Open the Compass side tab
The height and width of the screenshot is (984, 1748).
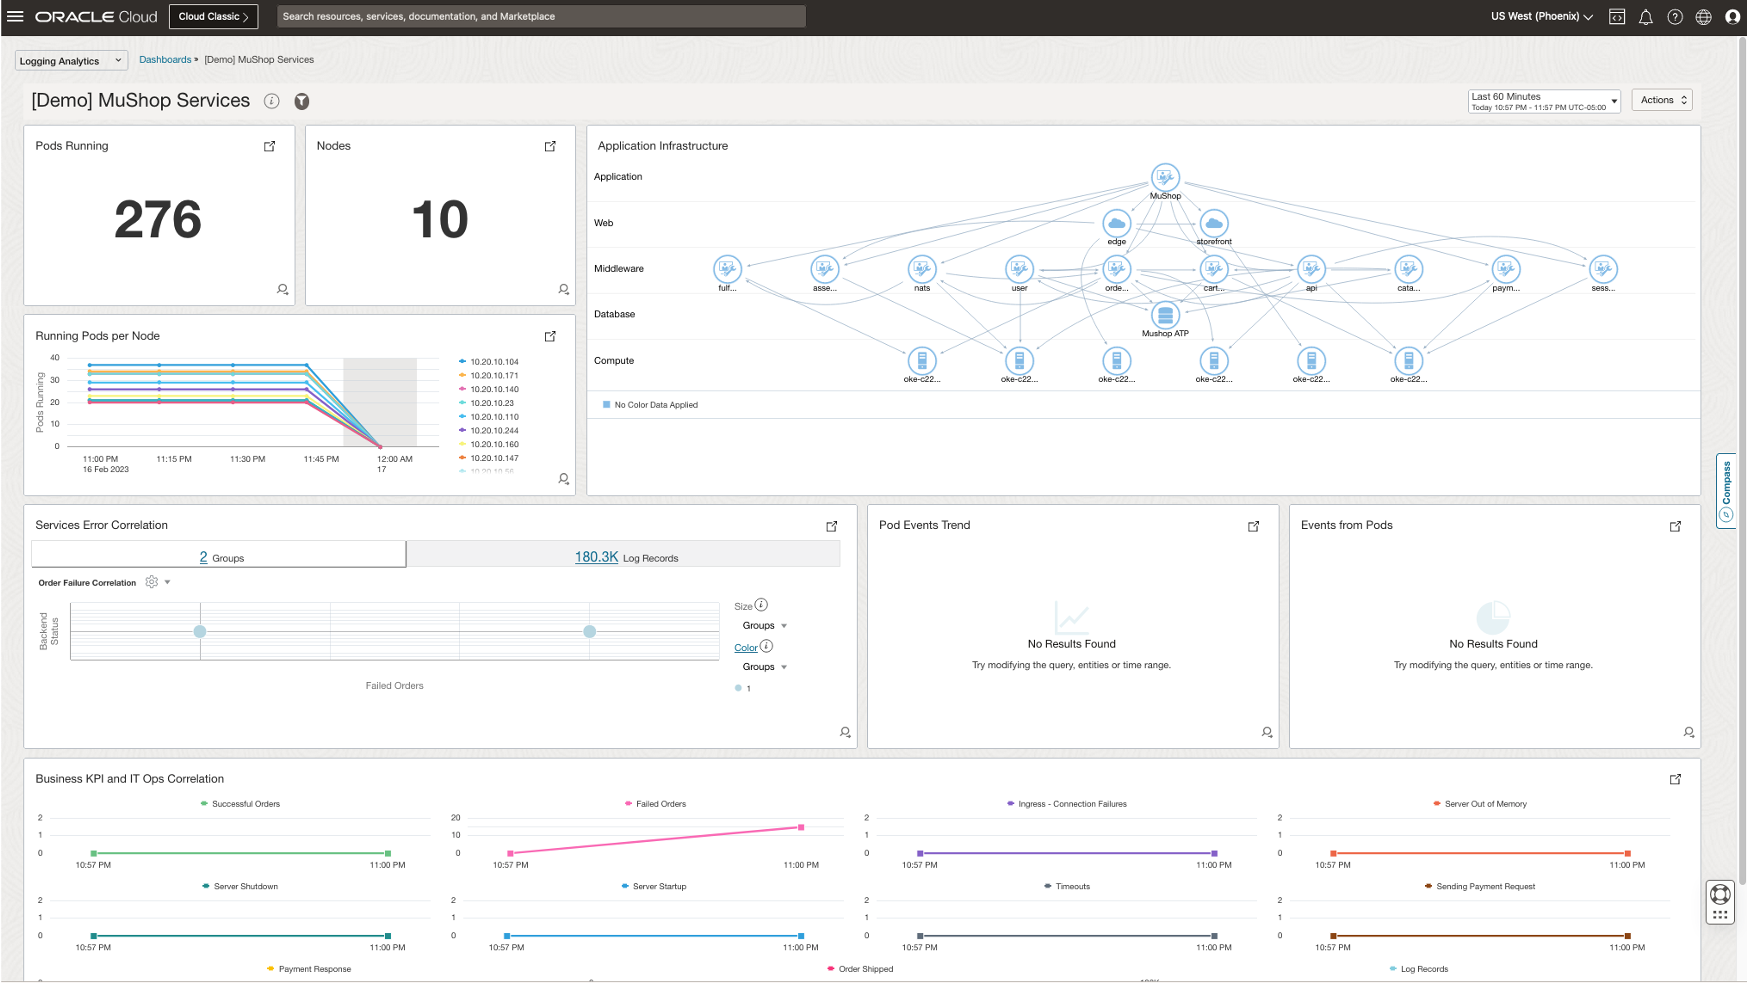click(1726, 491)
